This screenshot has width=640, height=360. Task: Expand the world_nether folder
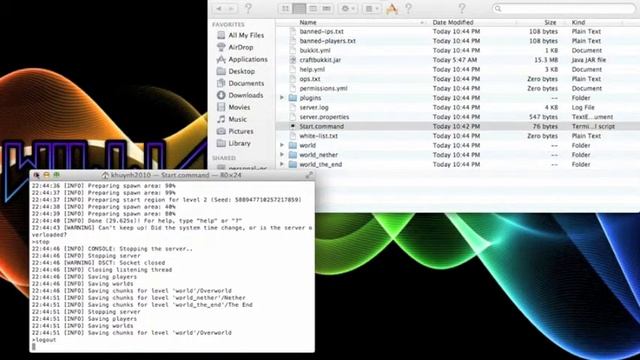pyautogui.click(x=282, y=155)
